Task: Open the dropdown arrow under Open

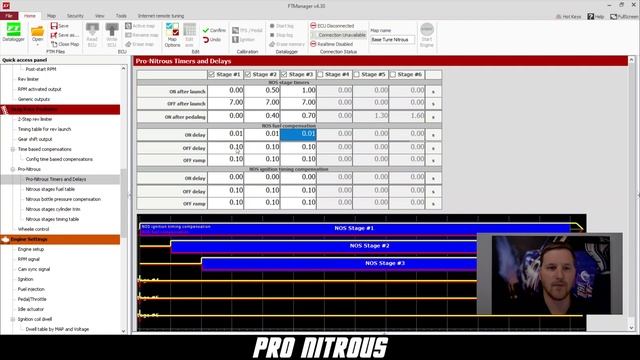Action: click(37, 44)
